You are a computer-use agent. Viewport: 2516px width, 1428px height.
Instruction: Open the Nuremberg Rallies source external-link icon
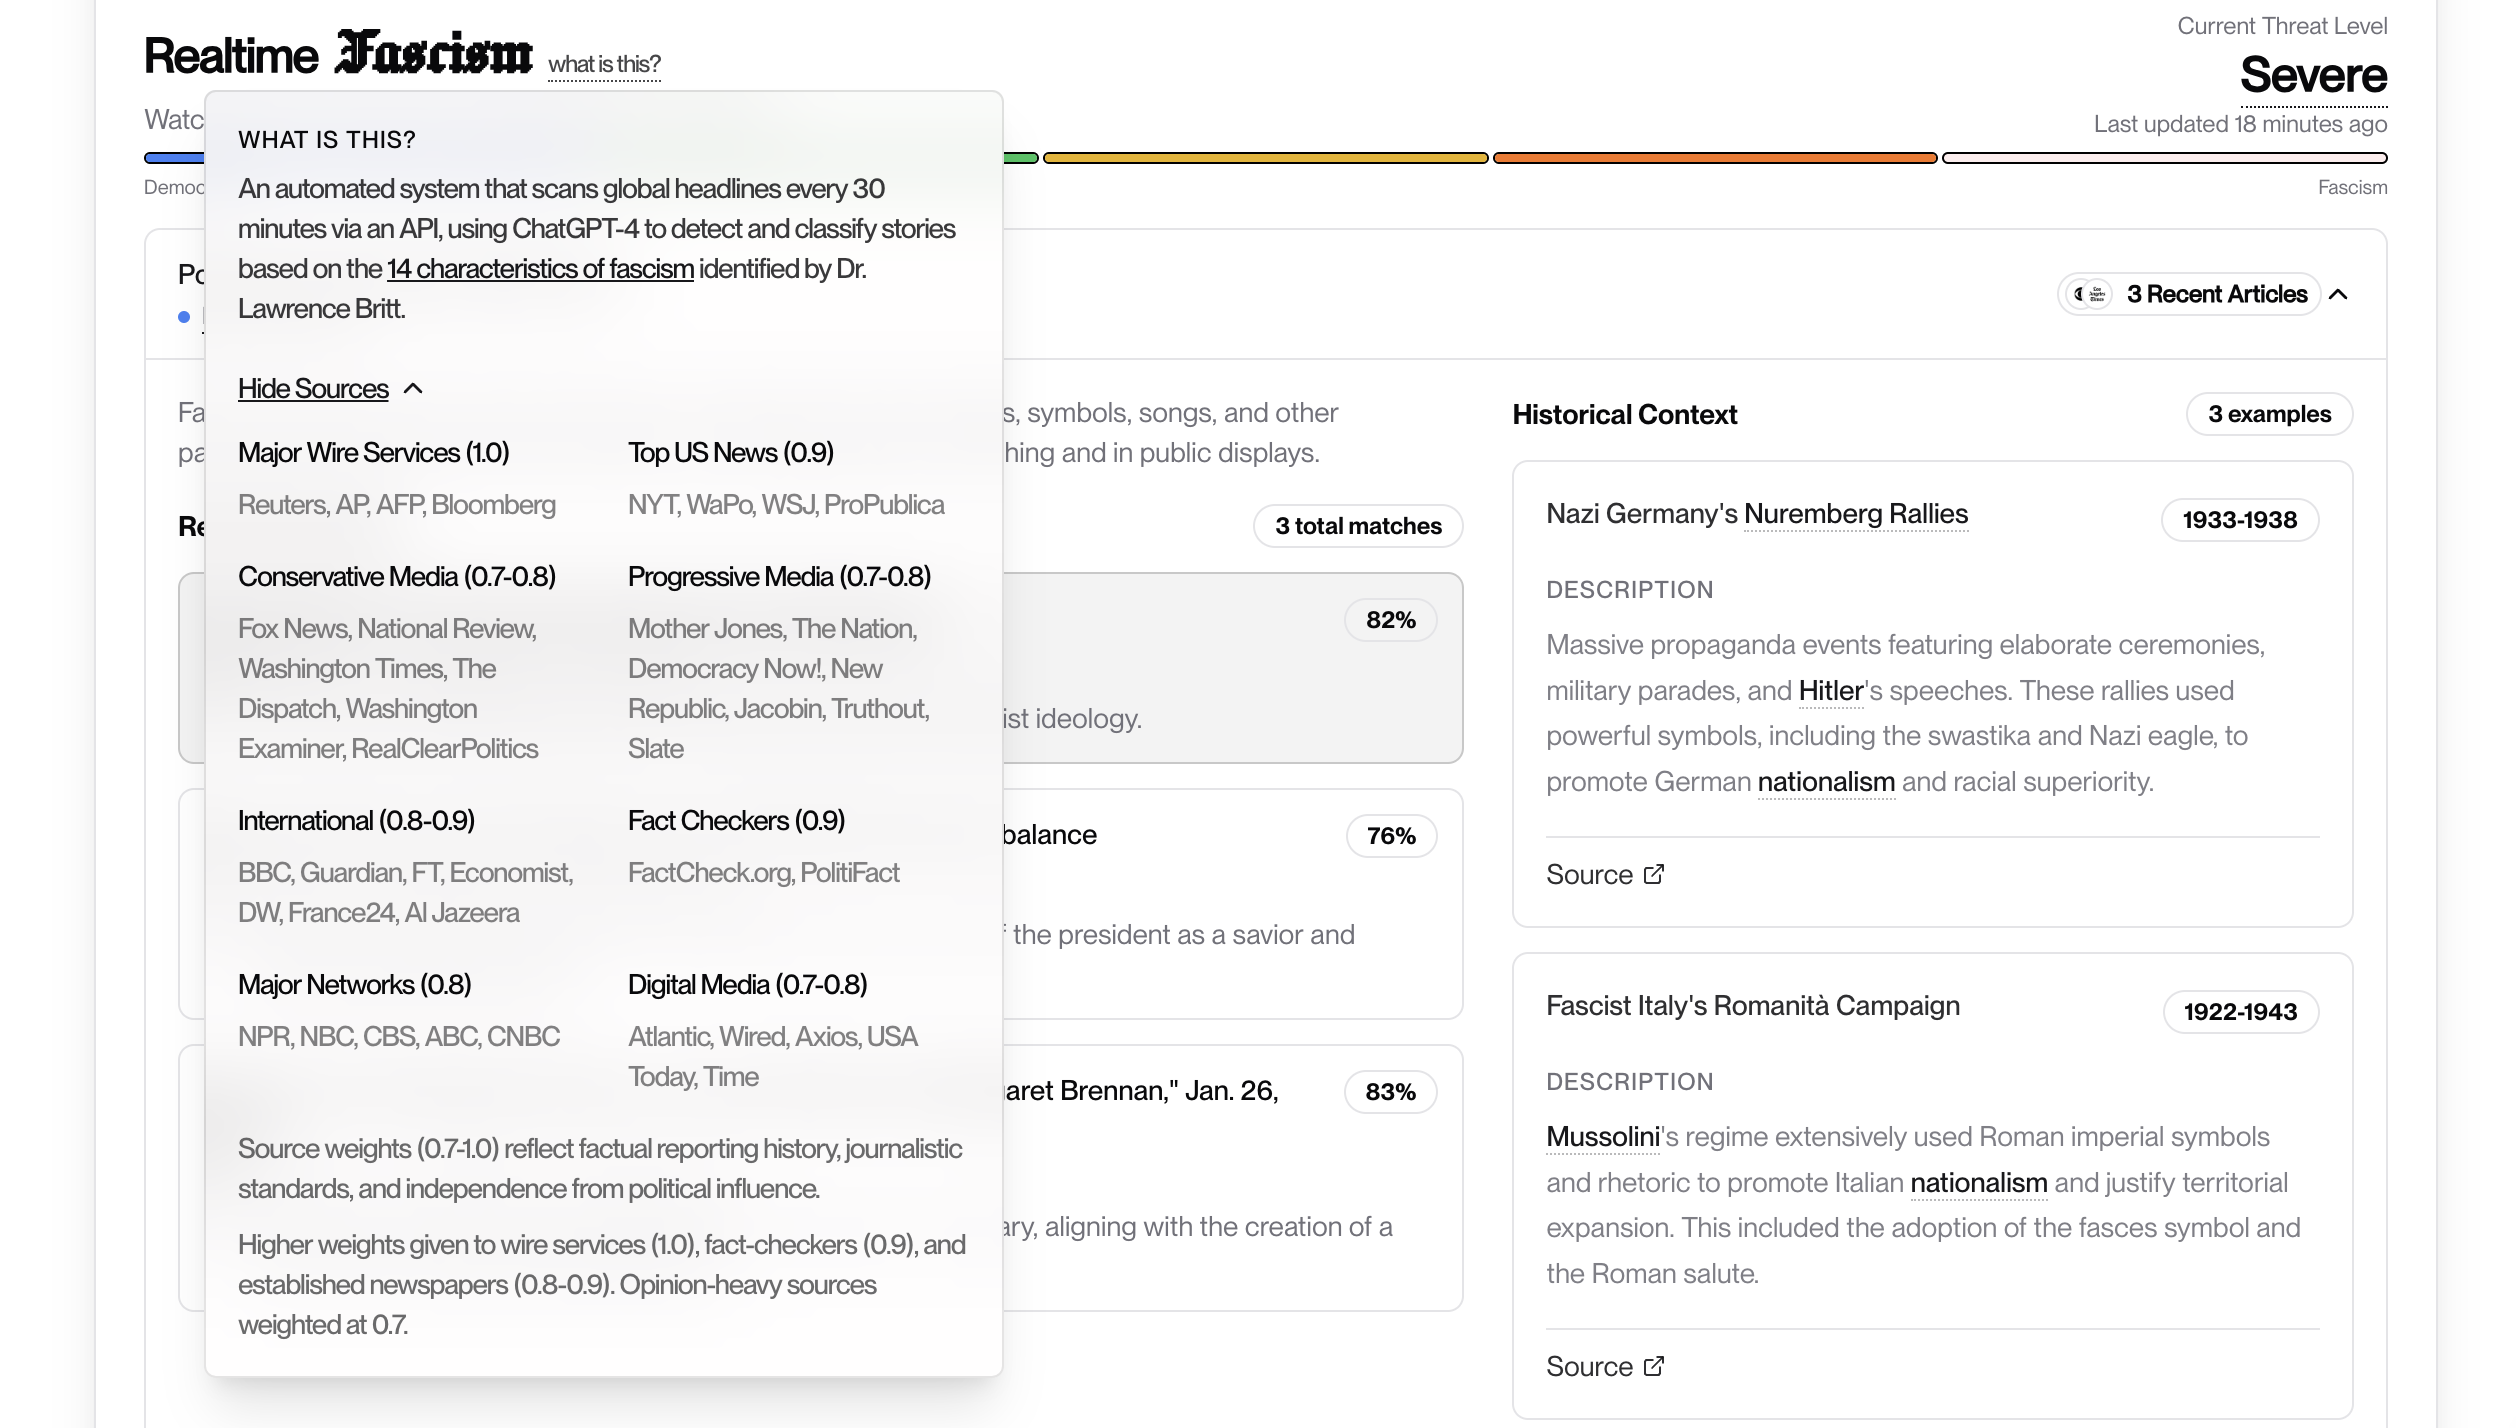coord(1654,874)
